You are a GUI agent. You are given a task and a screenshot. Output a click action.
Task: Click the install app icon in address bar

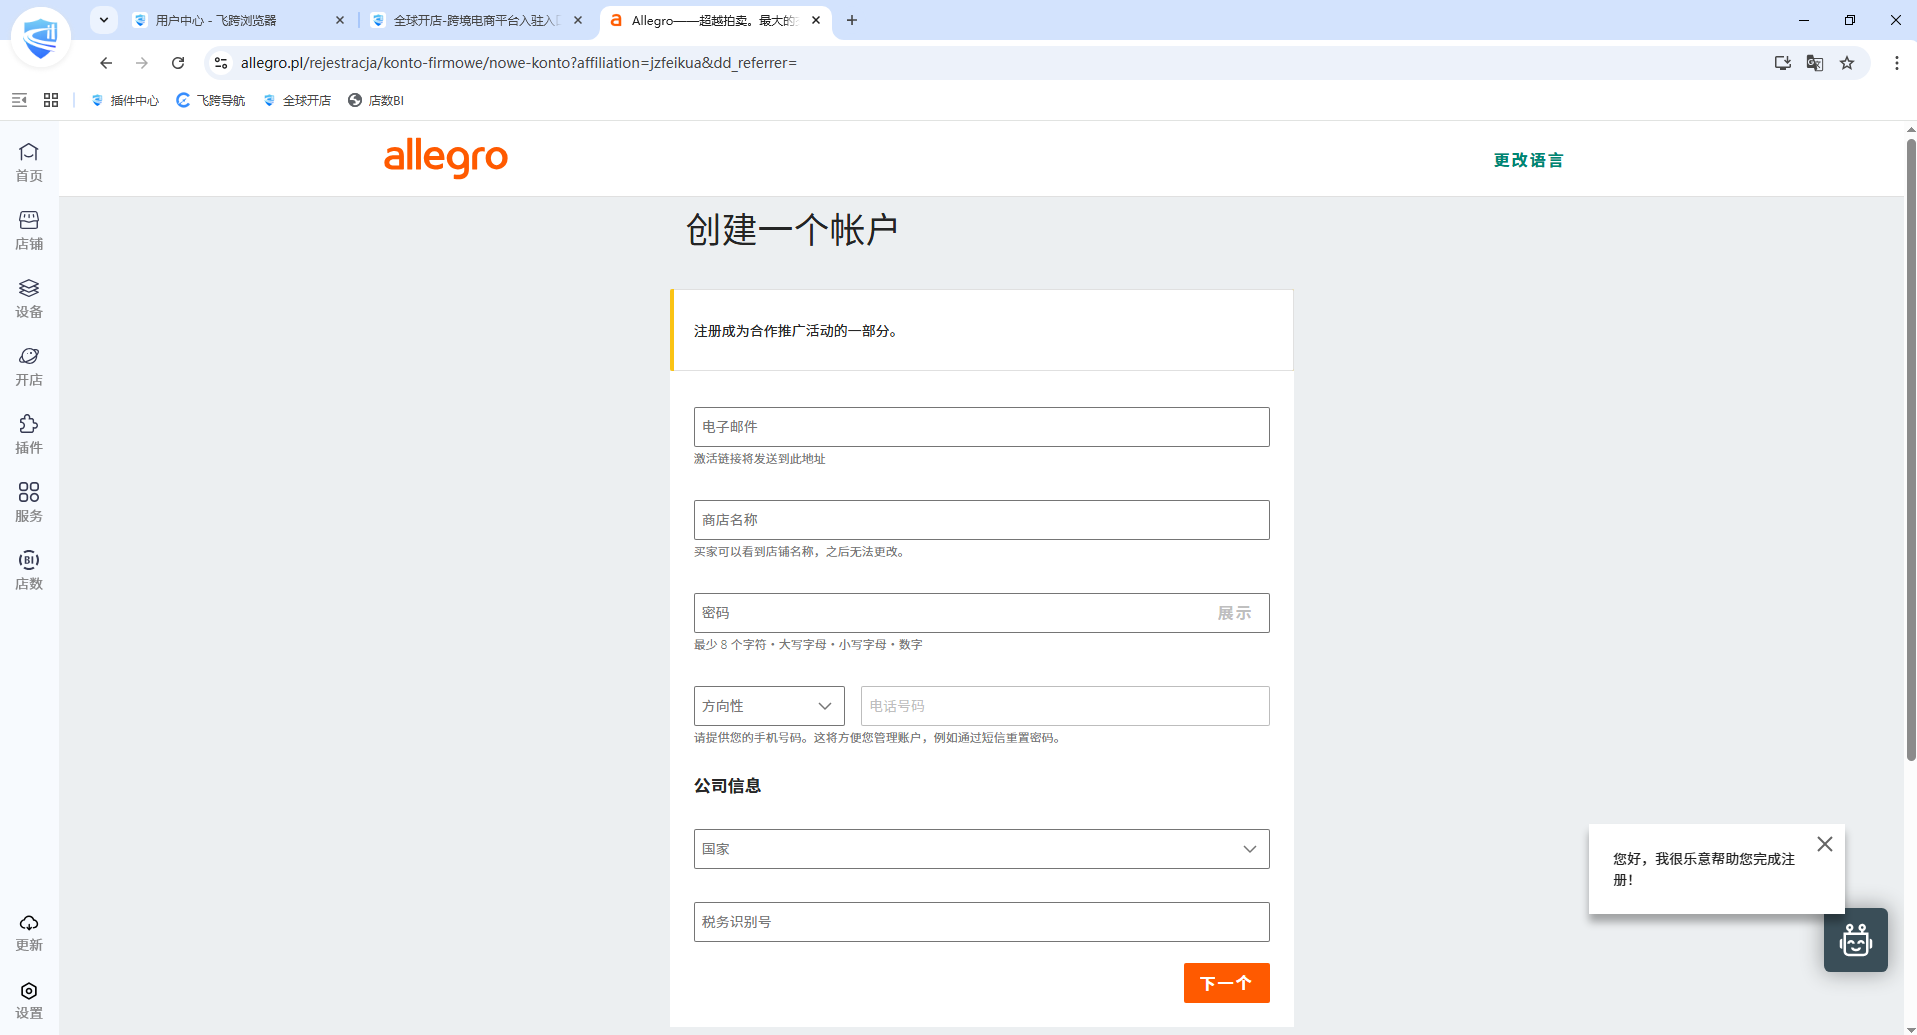(1783, 63)
